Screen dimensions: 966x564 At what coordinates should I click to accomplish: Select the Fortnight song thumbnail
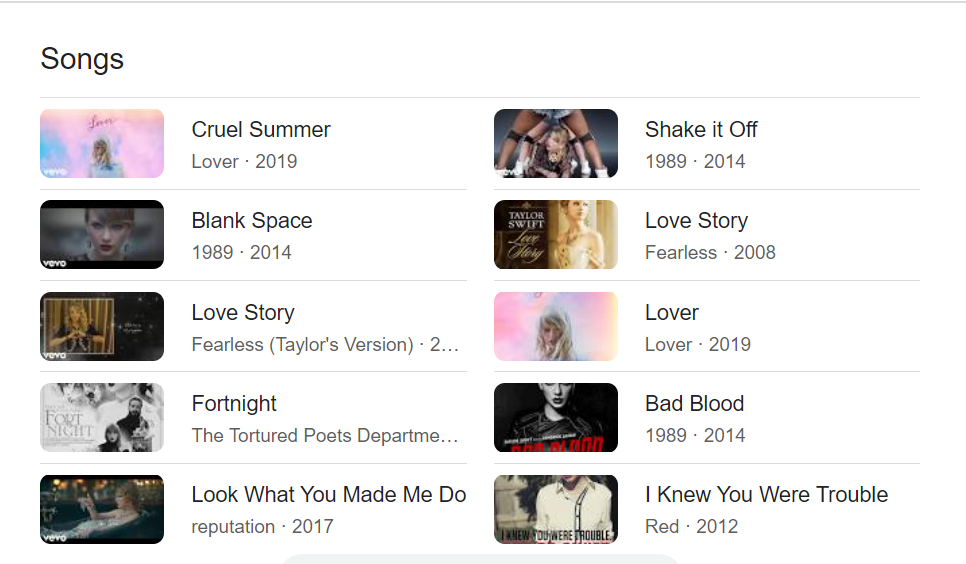102,418
